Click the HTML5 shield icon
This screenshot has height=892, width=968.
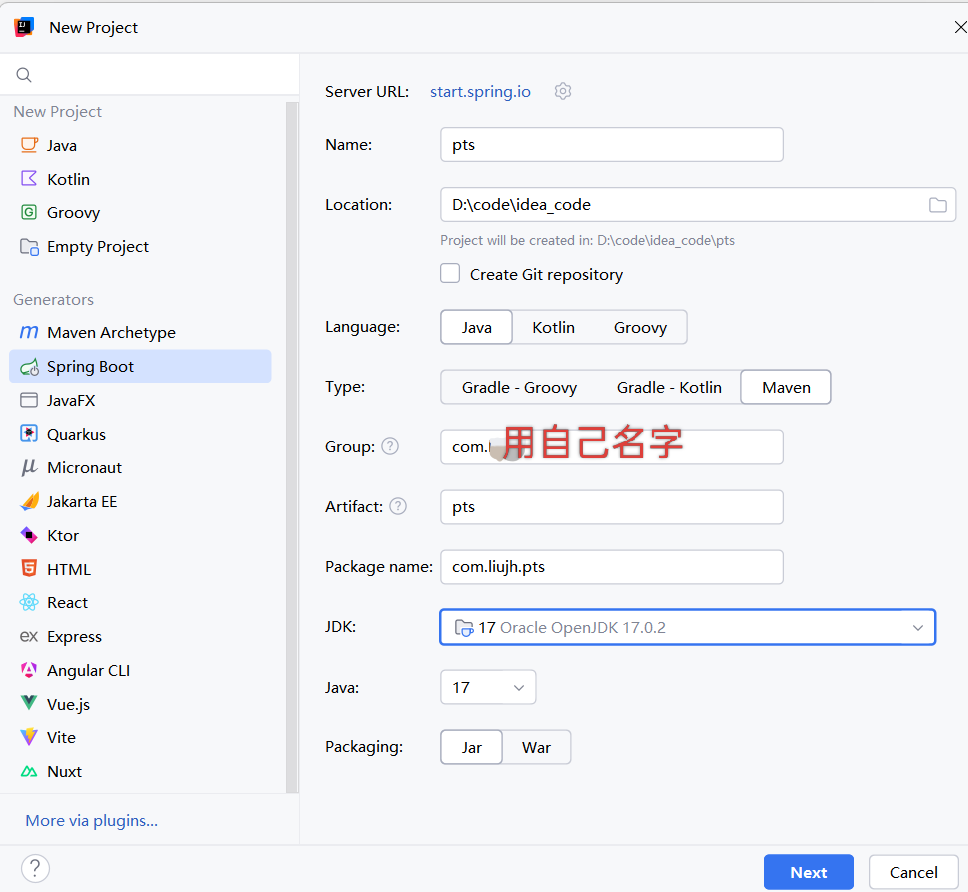[x=29, y=568]
